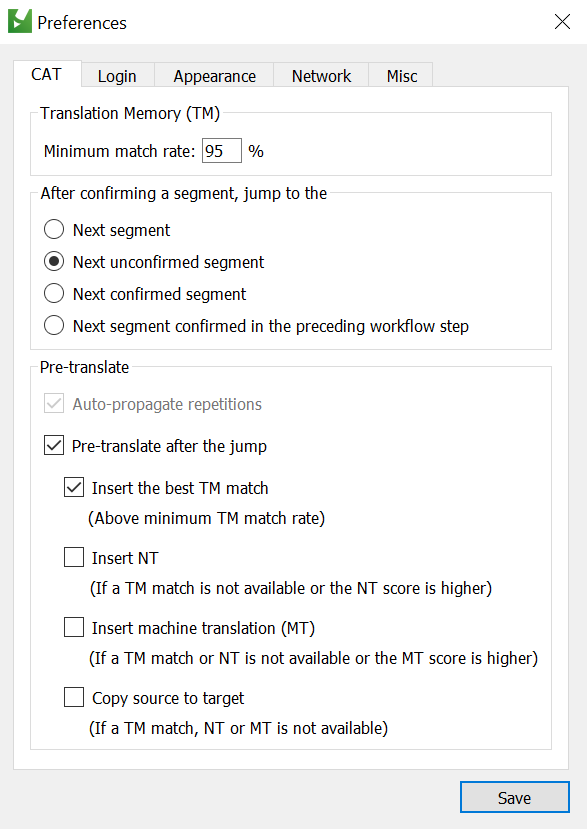Close the Preferences dialog

point(562,22)
